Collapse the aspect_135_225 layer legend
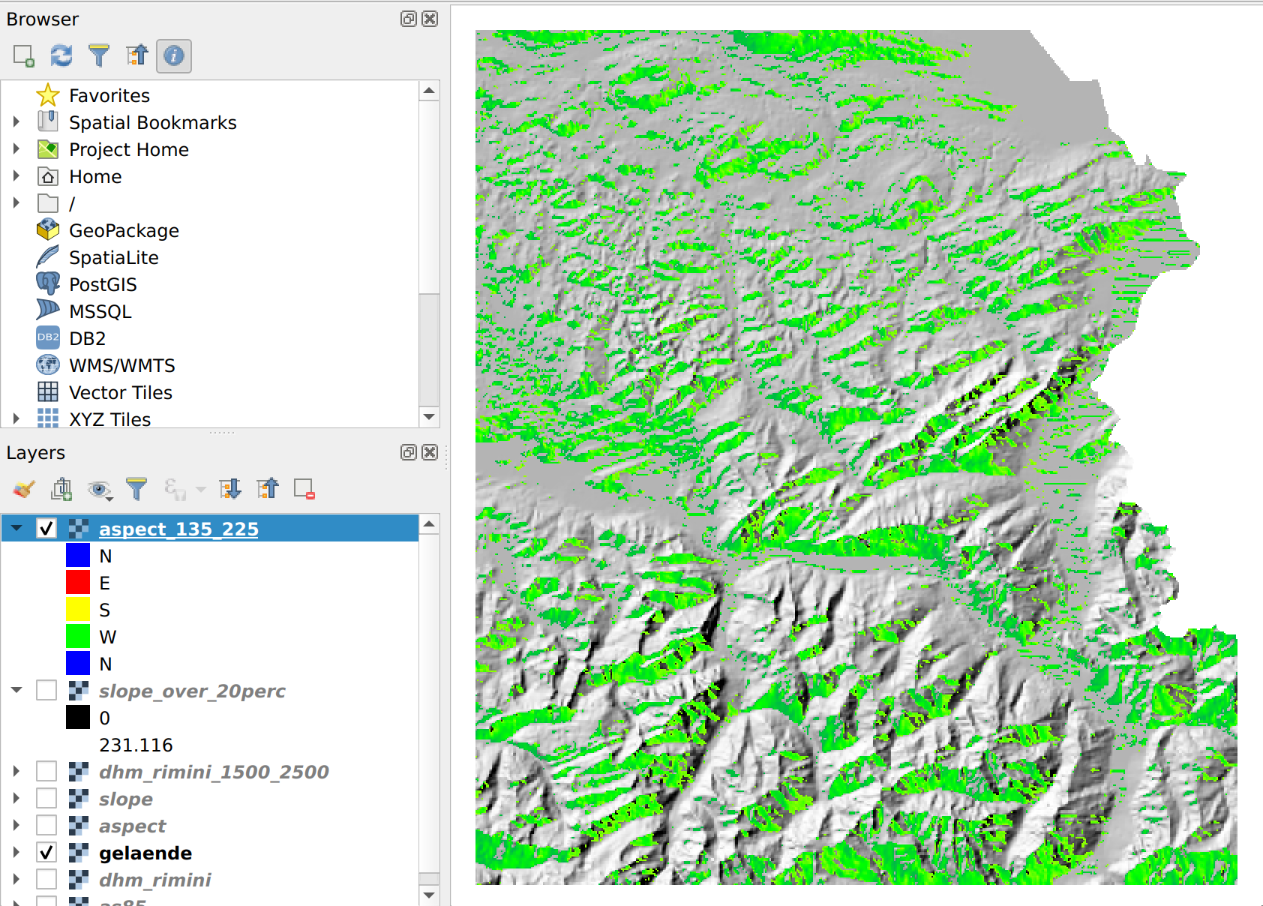This screenshot has width=1263, height=906. pyautogui.click(x=16, y=529)
